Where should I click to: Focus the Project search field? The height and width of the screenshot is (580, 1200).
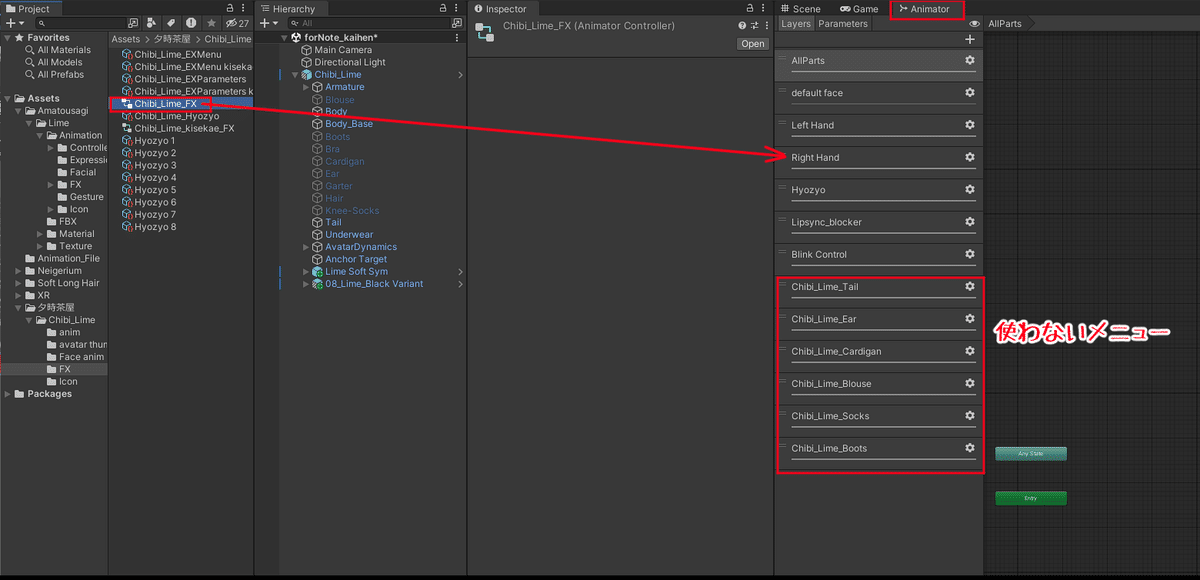pos(80,23)
